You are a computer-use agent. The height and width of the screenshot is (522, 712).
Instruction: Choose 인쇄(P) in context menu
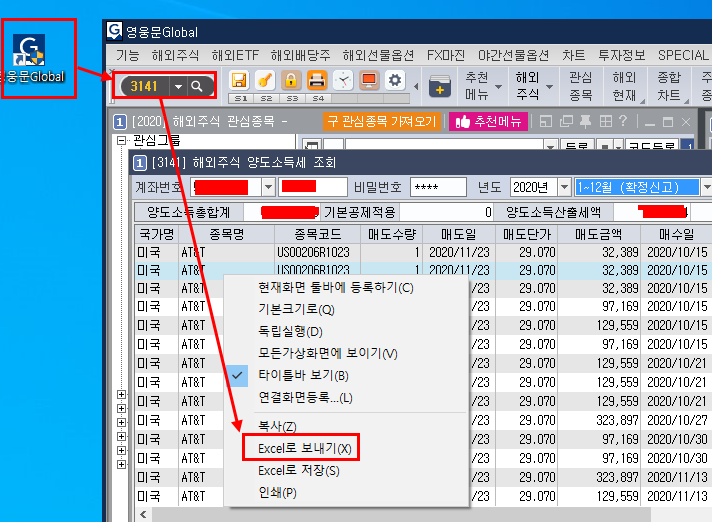(x=277, y=492)
